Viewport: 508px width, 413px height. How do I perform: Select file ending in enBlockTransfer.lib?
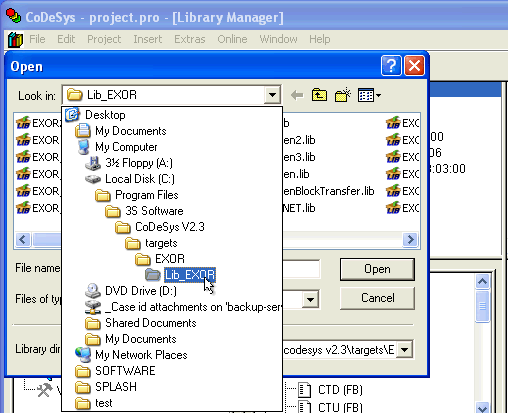point(328,191)
